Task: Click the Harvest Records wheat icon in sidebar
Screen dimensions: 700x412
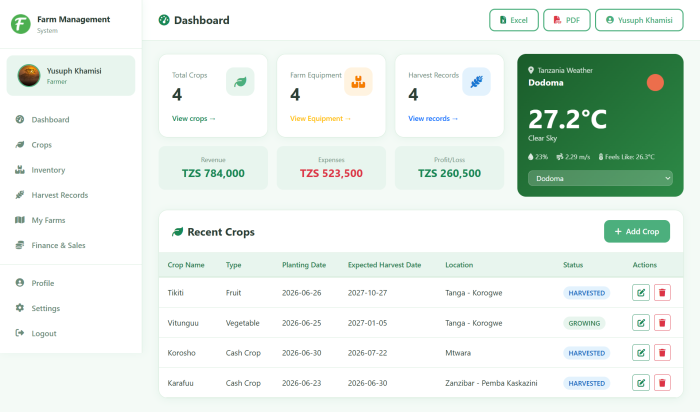Action: pos(20,195)
